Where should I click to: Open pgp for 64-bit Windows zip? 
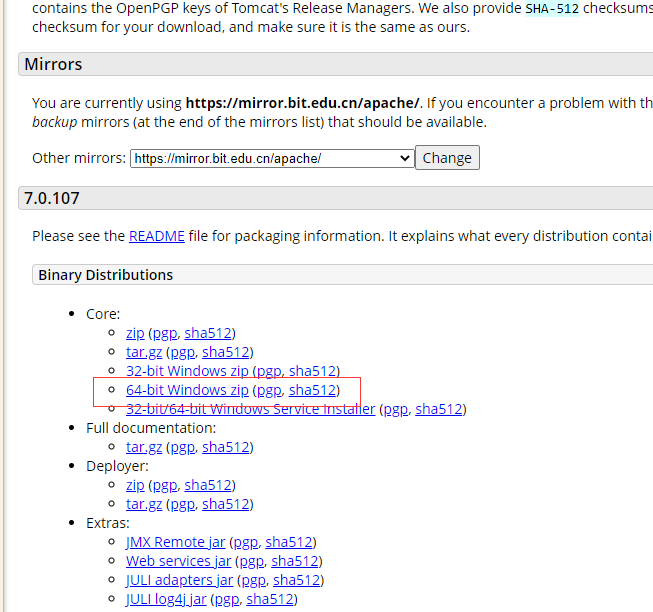[x=269, y=390]
